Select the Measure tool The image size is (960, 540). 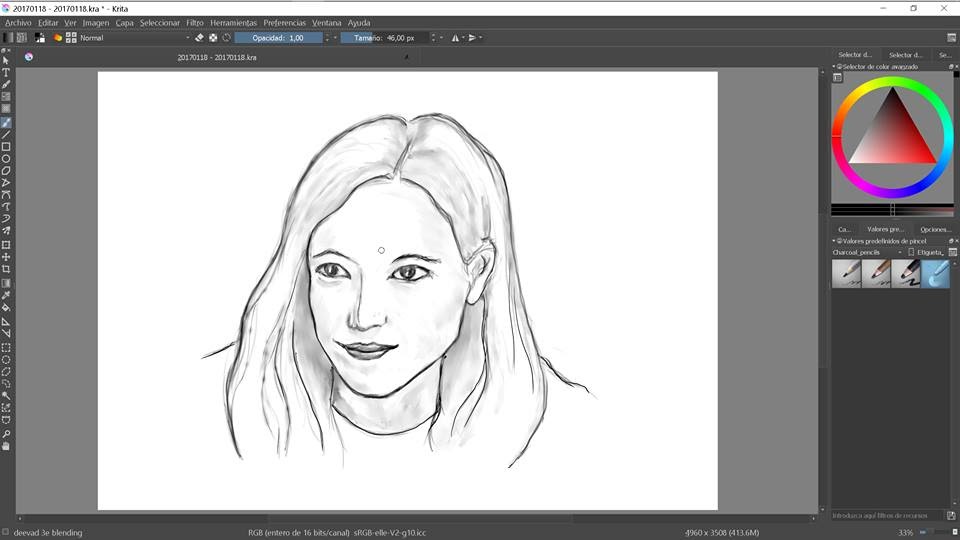[x=6, y=334]
